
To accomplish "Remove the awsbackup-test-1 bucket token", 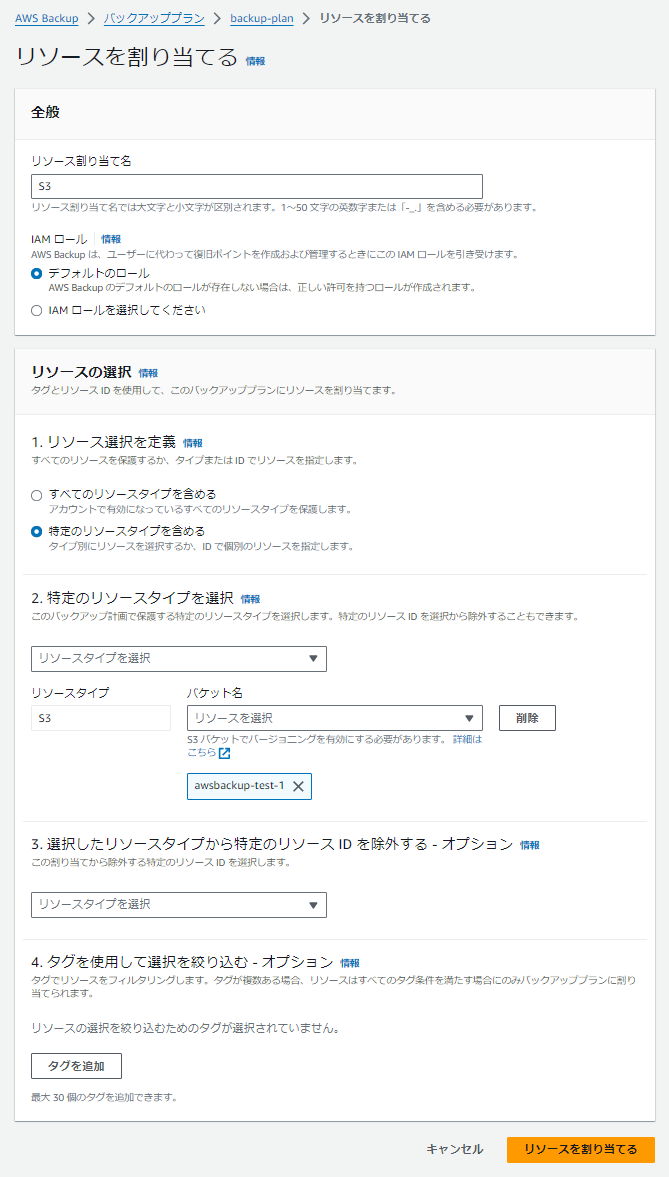I will [300, 786].
